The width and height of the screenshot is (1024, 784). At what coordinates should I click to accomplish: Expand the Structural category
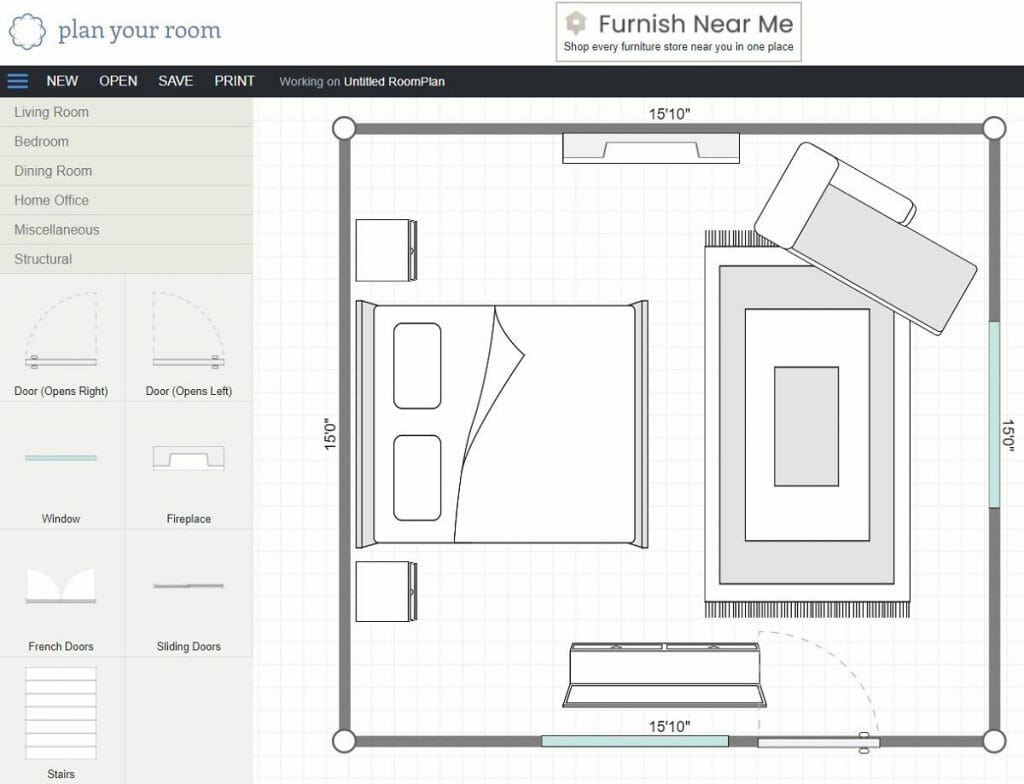44,259
